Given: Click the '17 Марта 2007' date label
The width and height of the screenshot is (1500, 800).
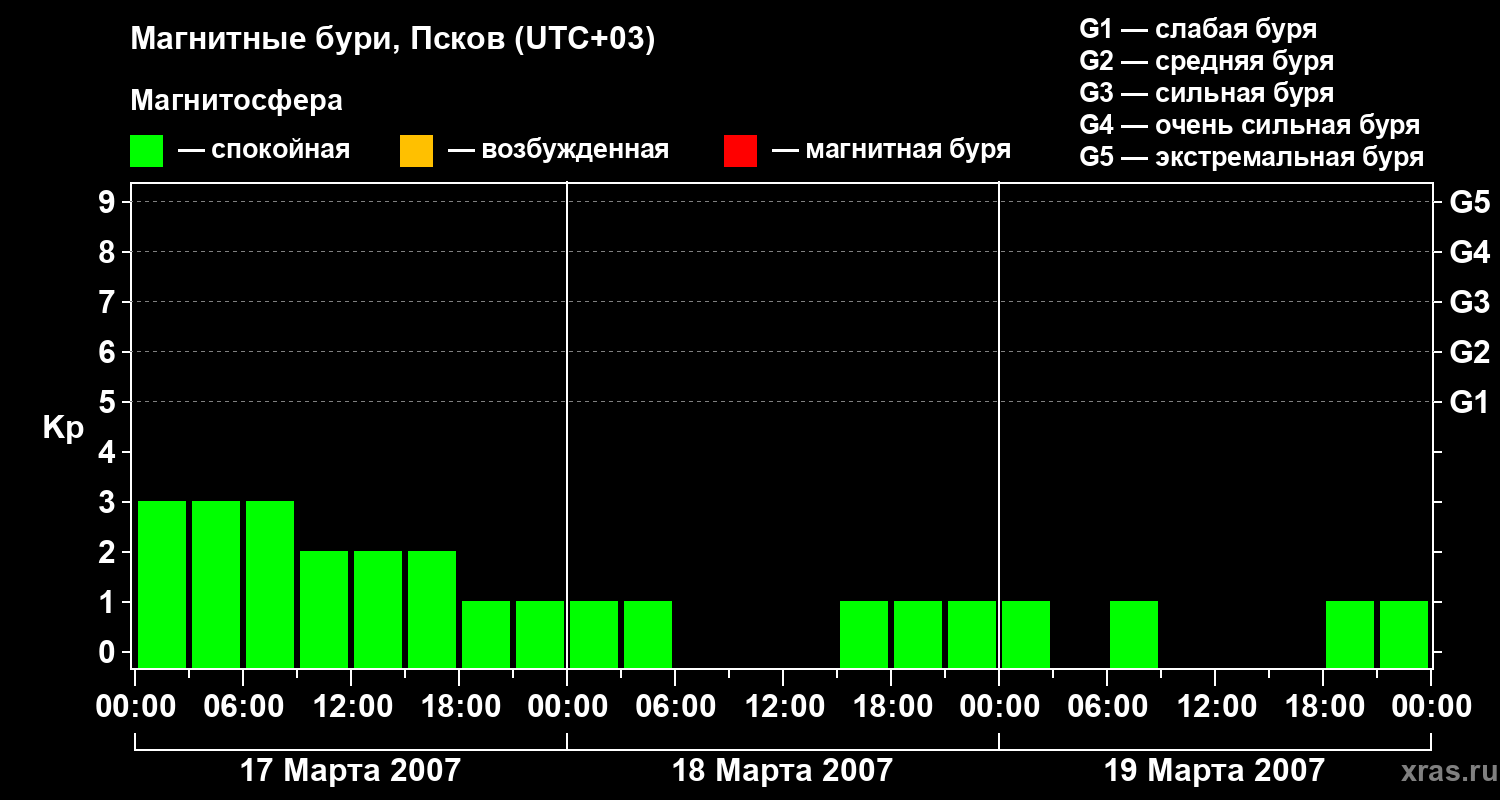Looking at the screenshot, I should (351, 770).
